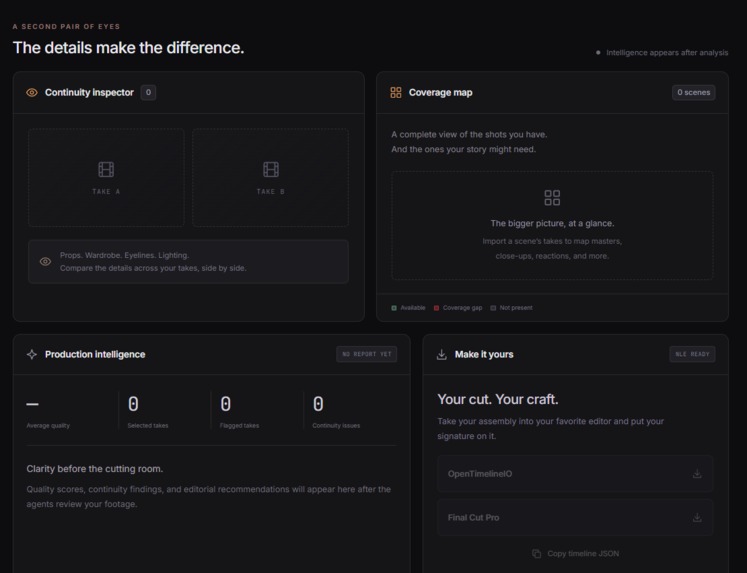Click the NLE READY badge
The height and width of the screenshot is (573, 747).
692,354
